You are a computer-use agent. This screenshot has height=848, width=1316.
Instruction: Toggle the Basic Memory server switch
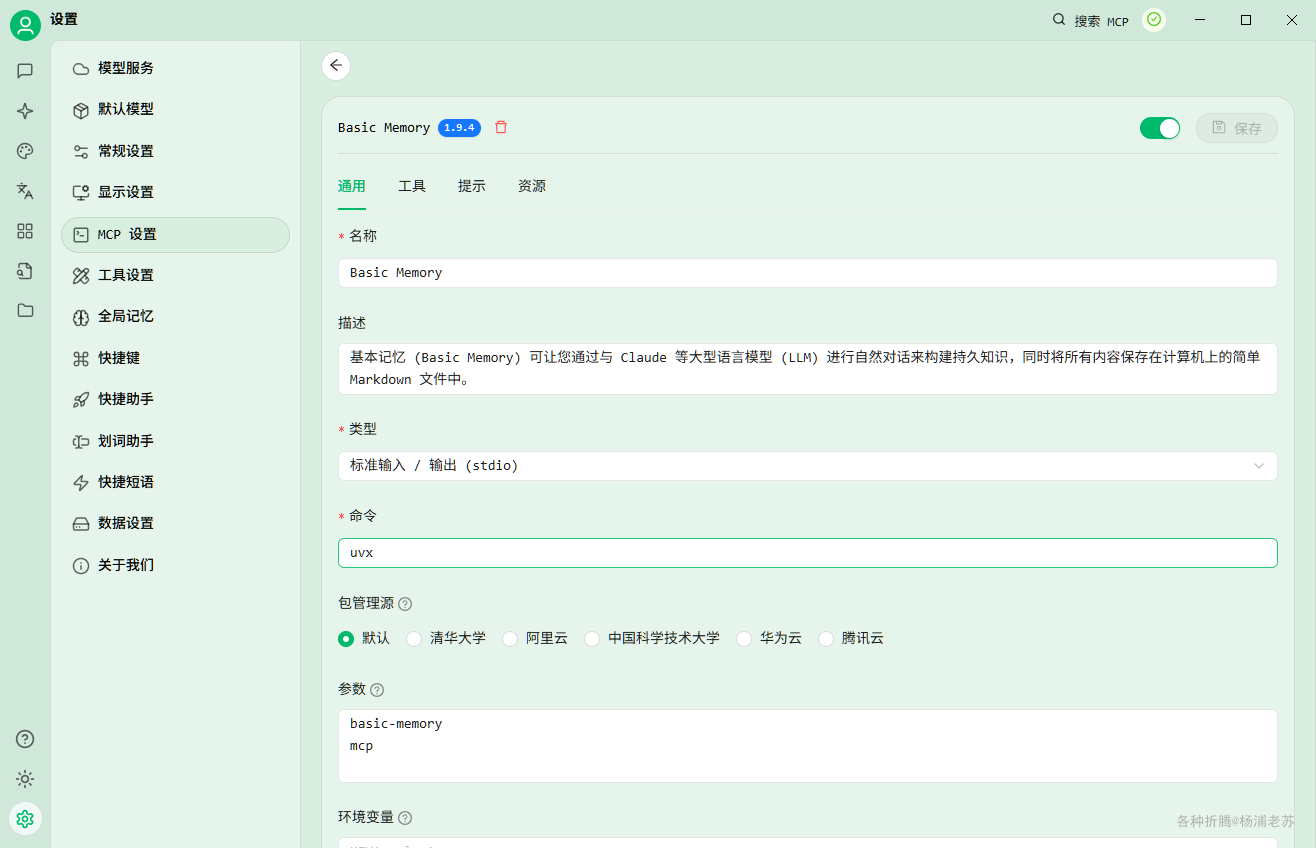pos(1160,128)
